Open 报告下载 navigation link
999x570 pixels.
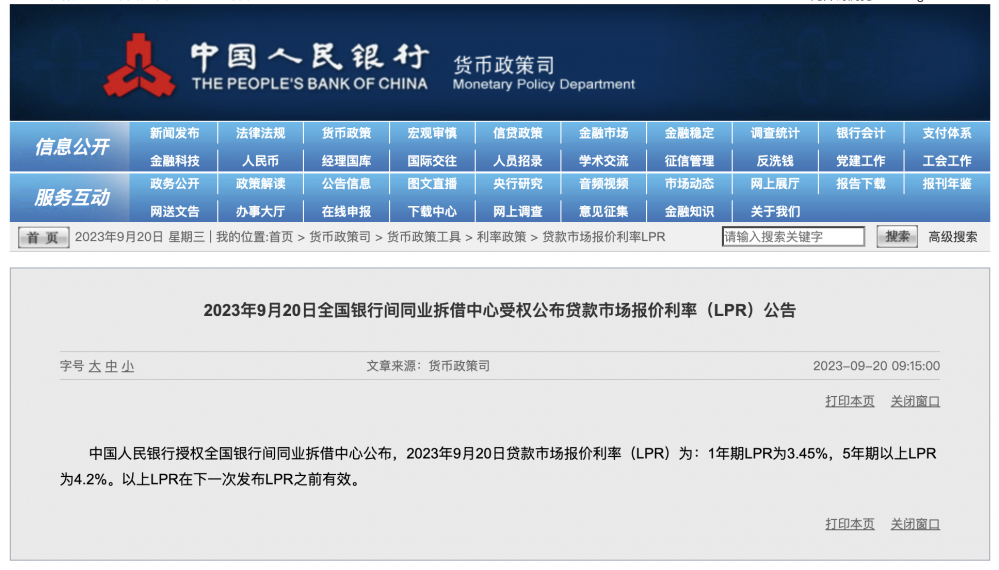(861, 183)
